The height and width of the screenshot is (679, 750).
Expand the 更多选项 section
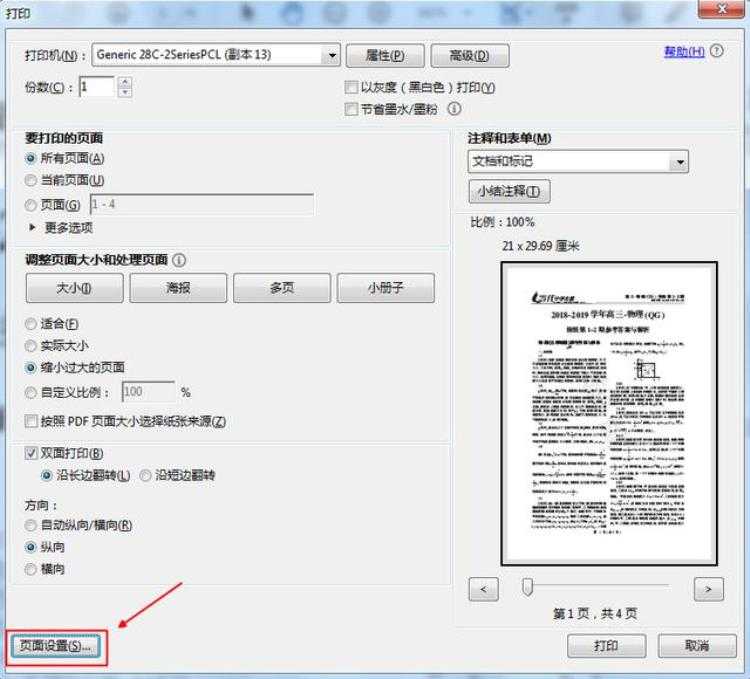[x=32, y=228]
